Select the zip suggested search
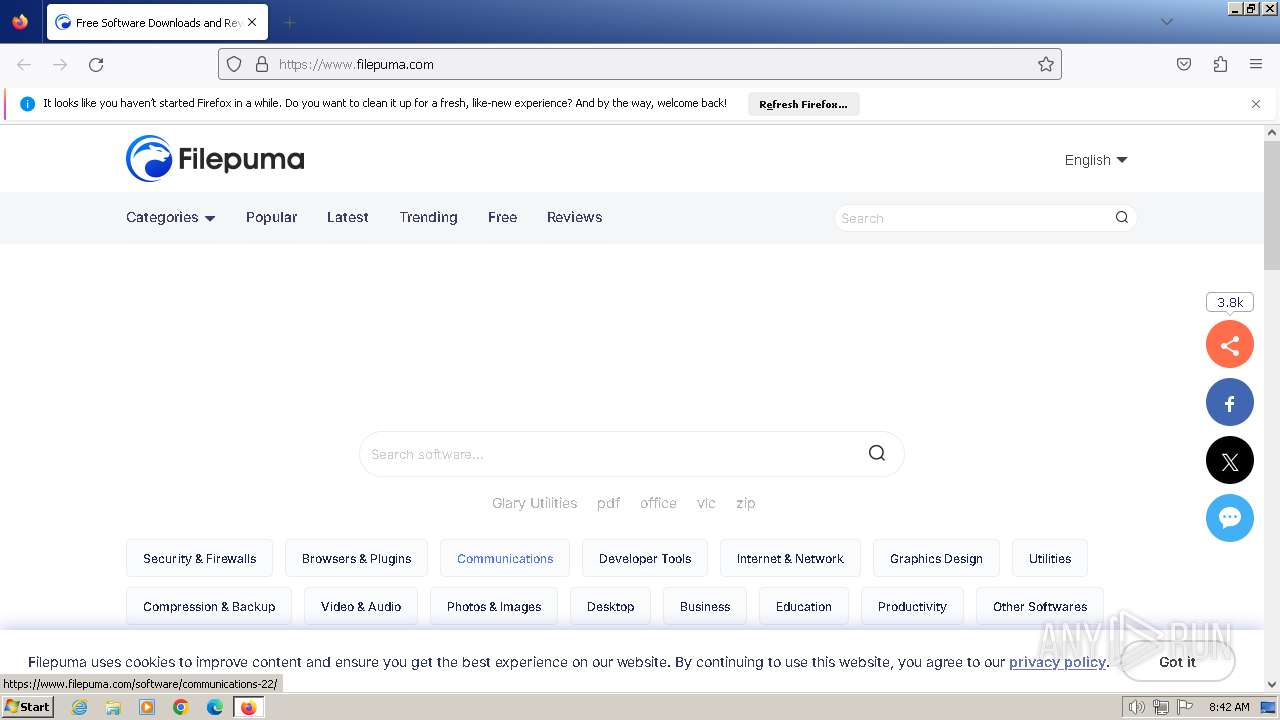Viewport: 1280px width, 720px height. [x=746, y=503]
